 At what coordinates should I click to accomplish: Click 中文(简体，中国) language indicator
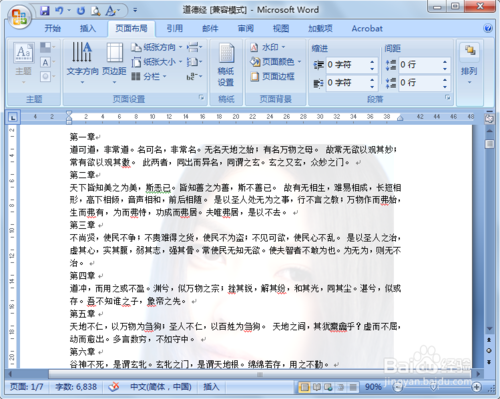pos(161,387)
